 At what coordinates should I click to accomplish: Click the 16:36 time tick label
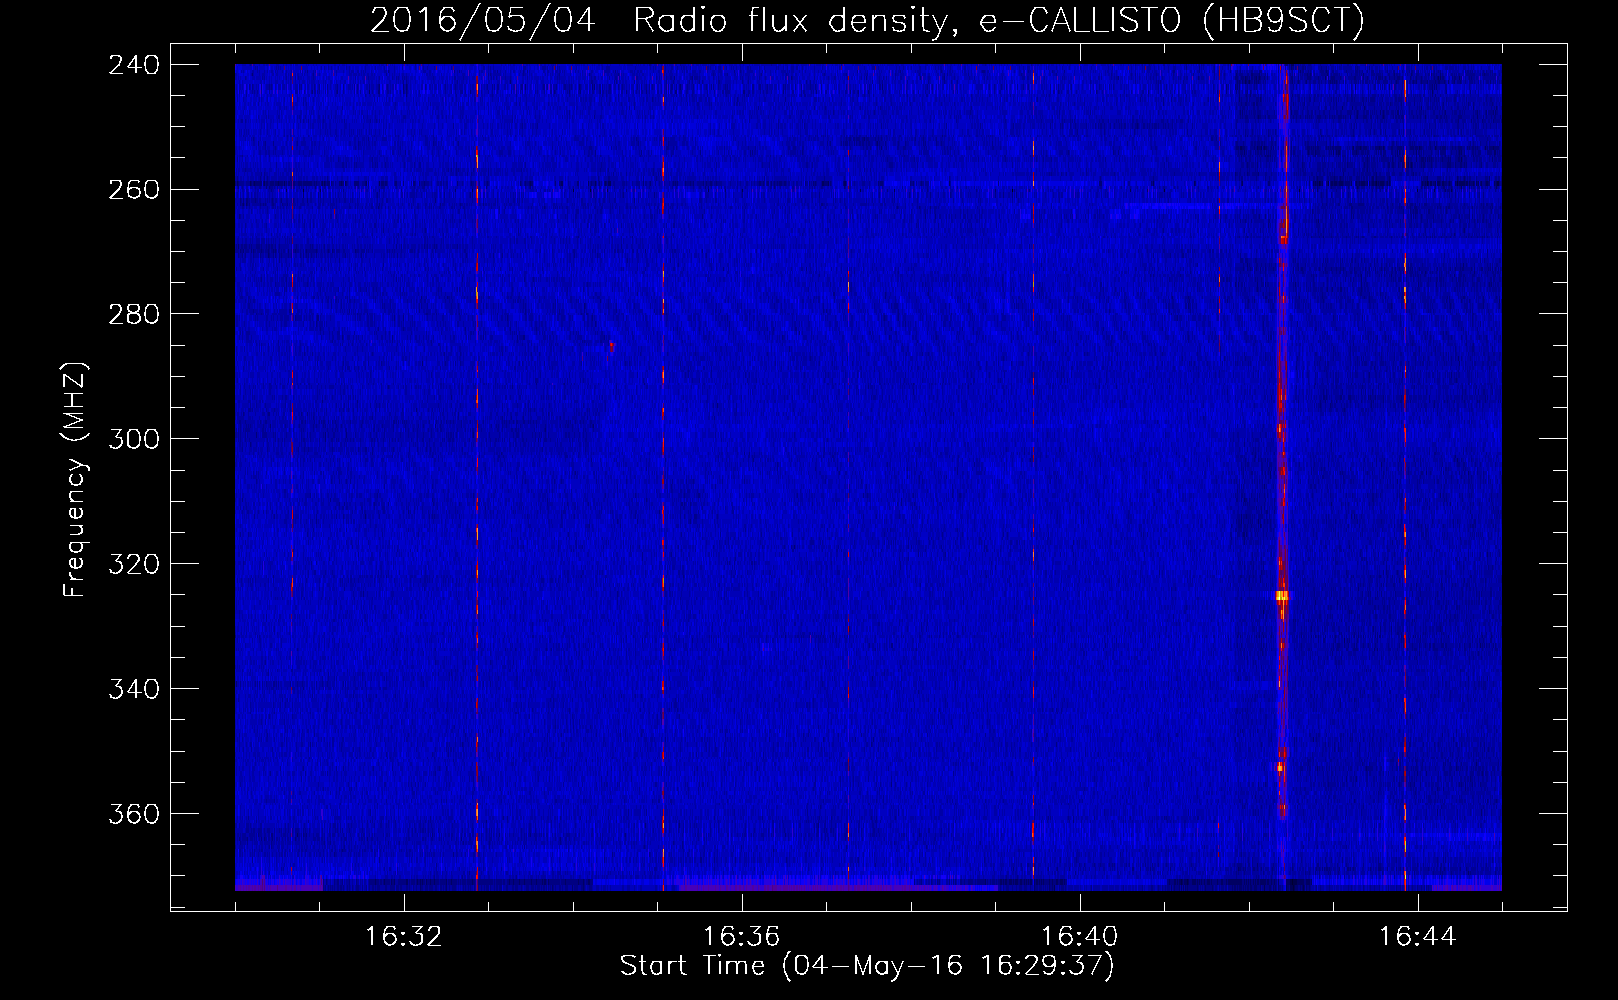[x=742, y=937]
